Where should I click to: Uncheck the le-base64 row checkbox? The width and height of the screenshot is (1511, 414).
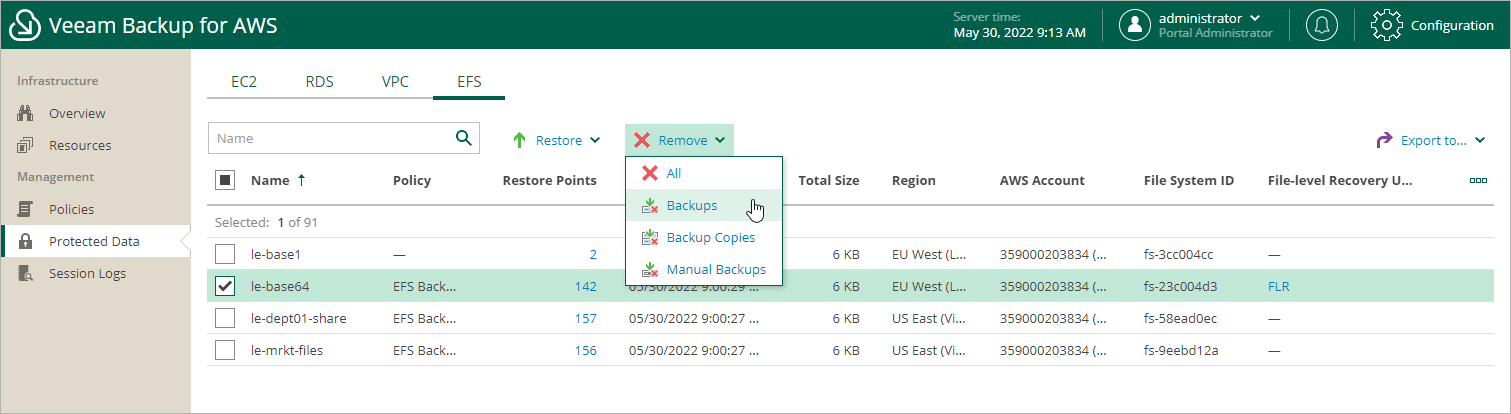pos(225,287)
